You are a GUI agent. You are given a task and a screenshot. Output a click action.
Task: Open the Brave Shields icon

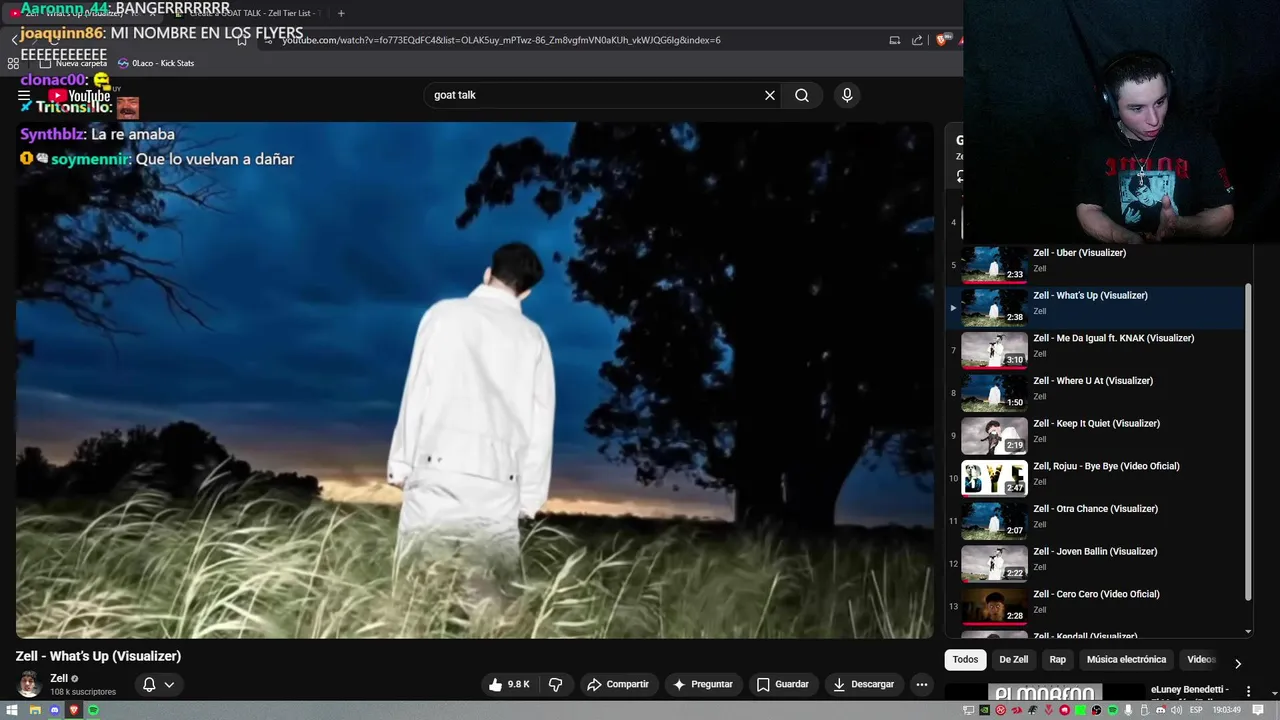click(x=941, y=40)
